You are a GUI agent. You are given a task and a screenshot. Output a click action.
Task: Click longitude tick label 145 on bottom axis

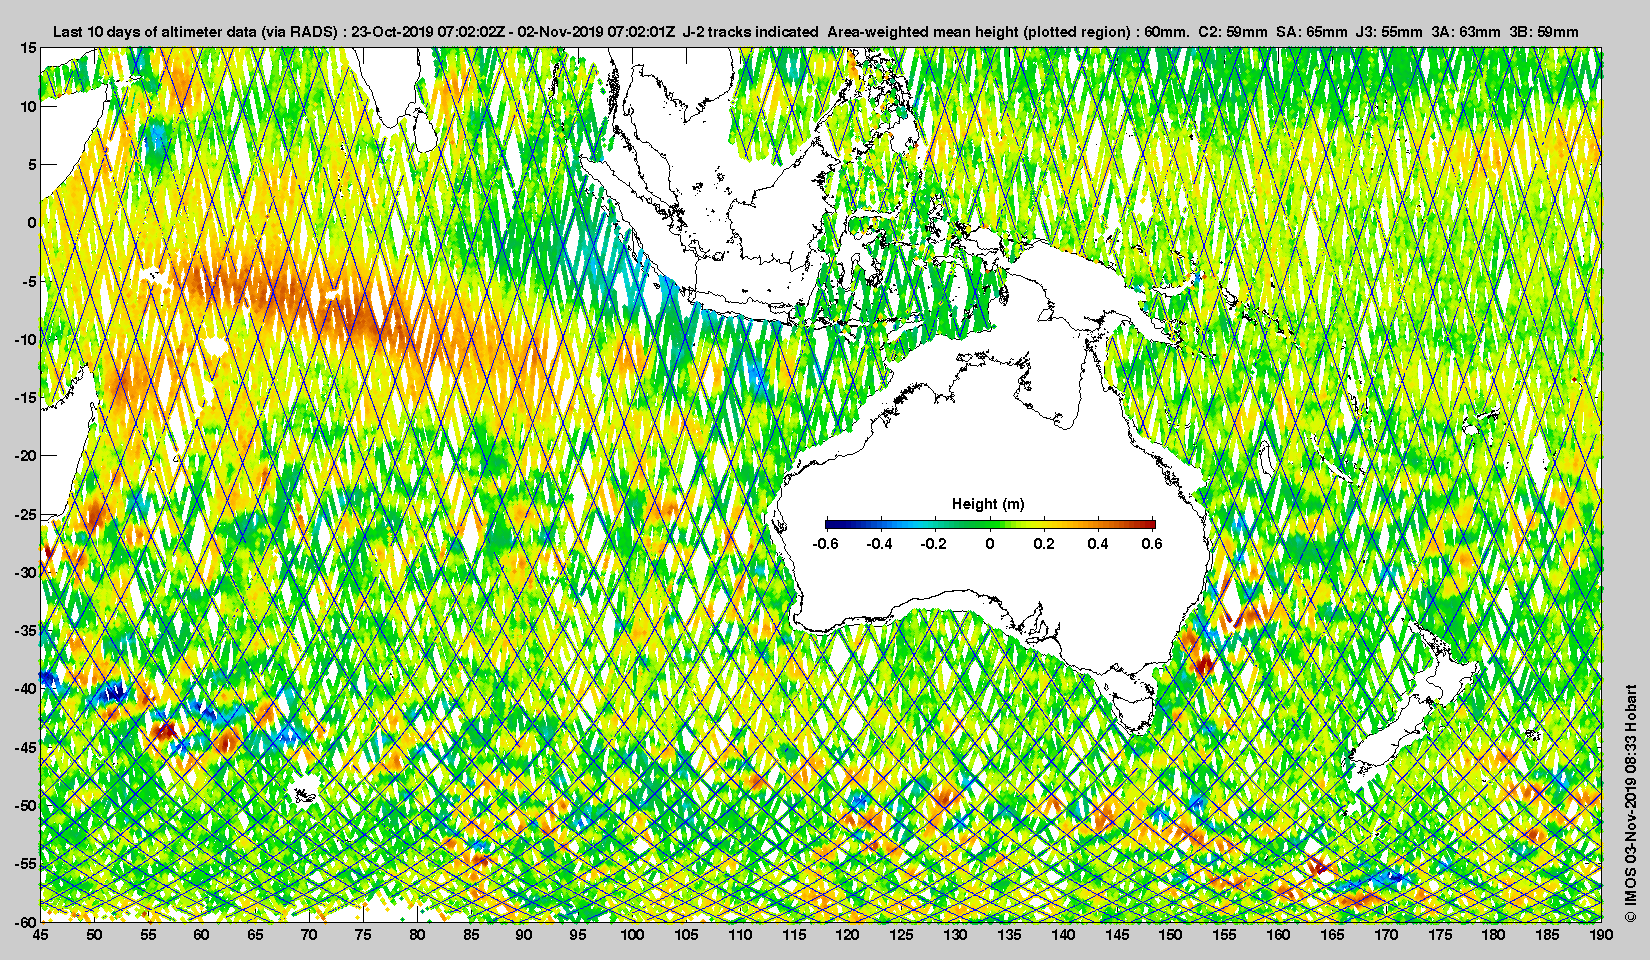coord(1117,935)
